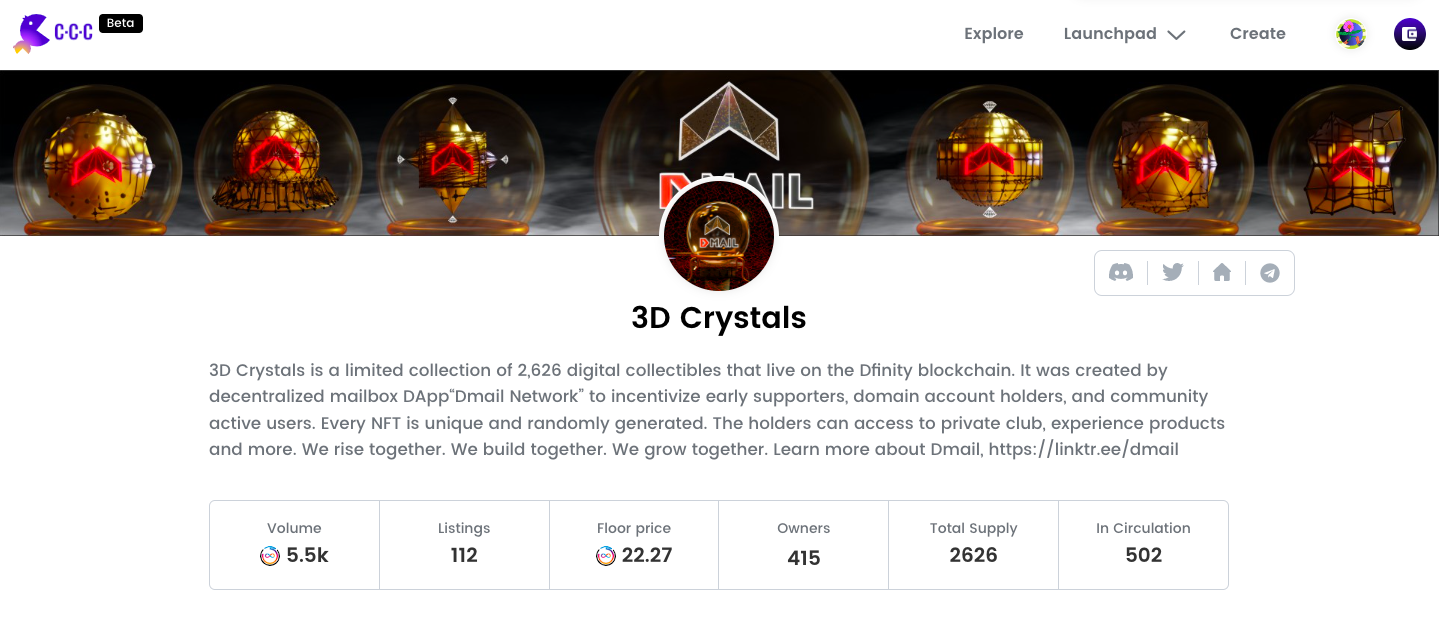
Task: Open the colorful user avatar icon
Action: point(1351,34)
